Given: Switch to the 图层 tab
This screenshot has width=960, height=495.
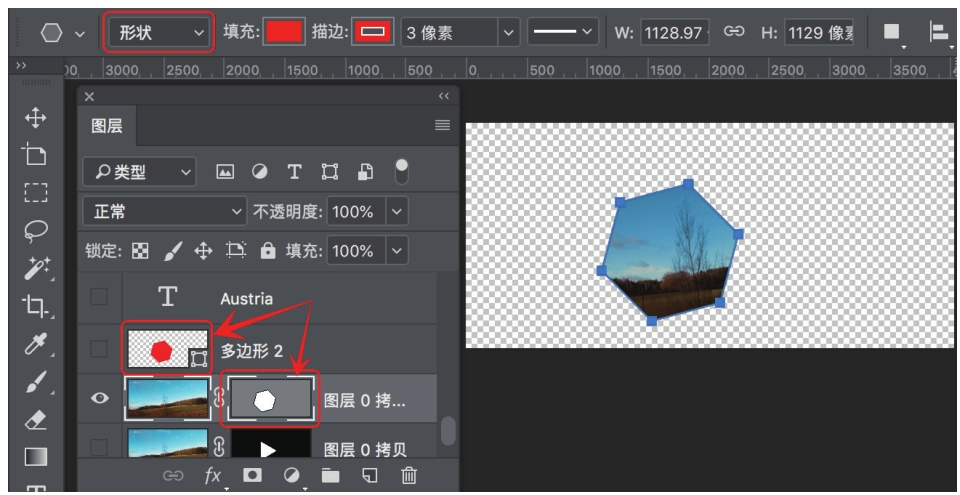Looking at the screenshot, I should pos(107,126).
